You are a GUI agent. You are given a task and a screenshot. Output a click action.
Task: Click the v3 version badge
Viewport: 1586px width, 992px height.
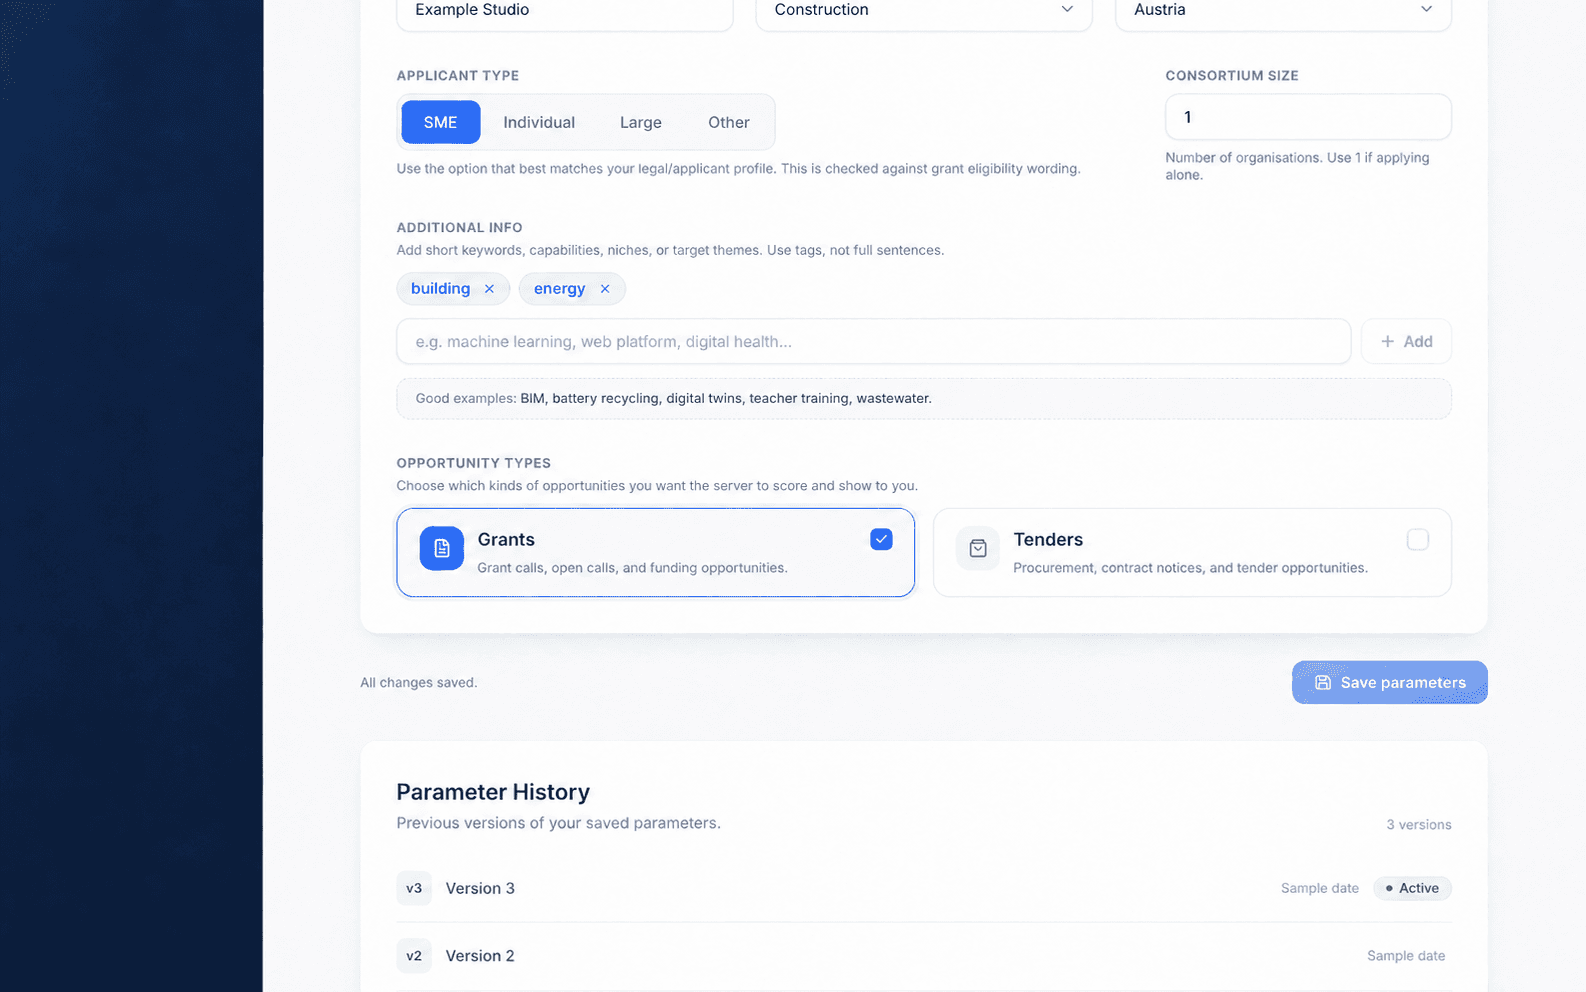414,888
